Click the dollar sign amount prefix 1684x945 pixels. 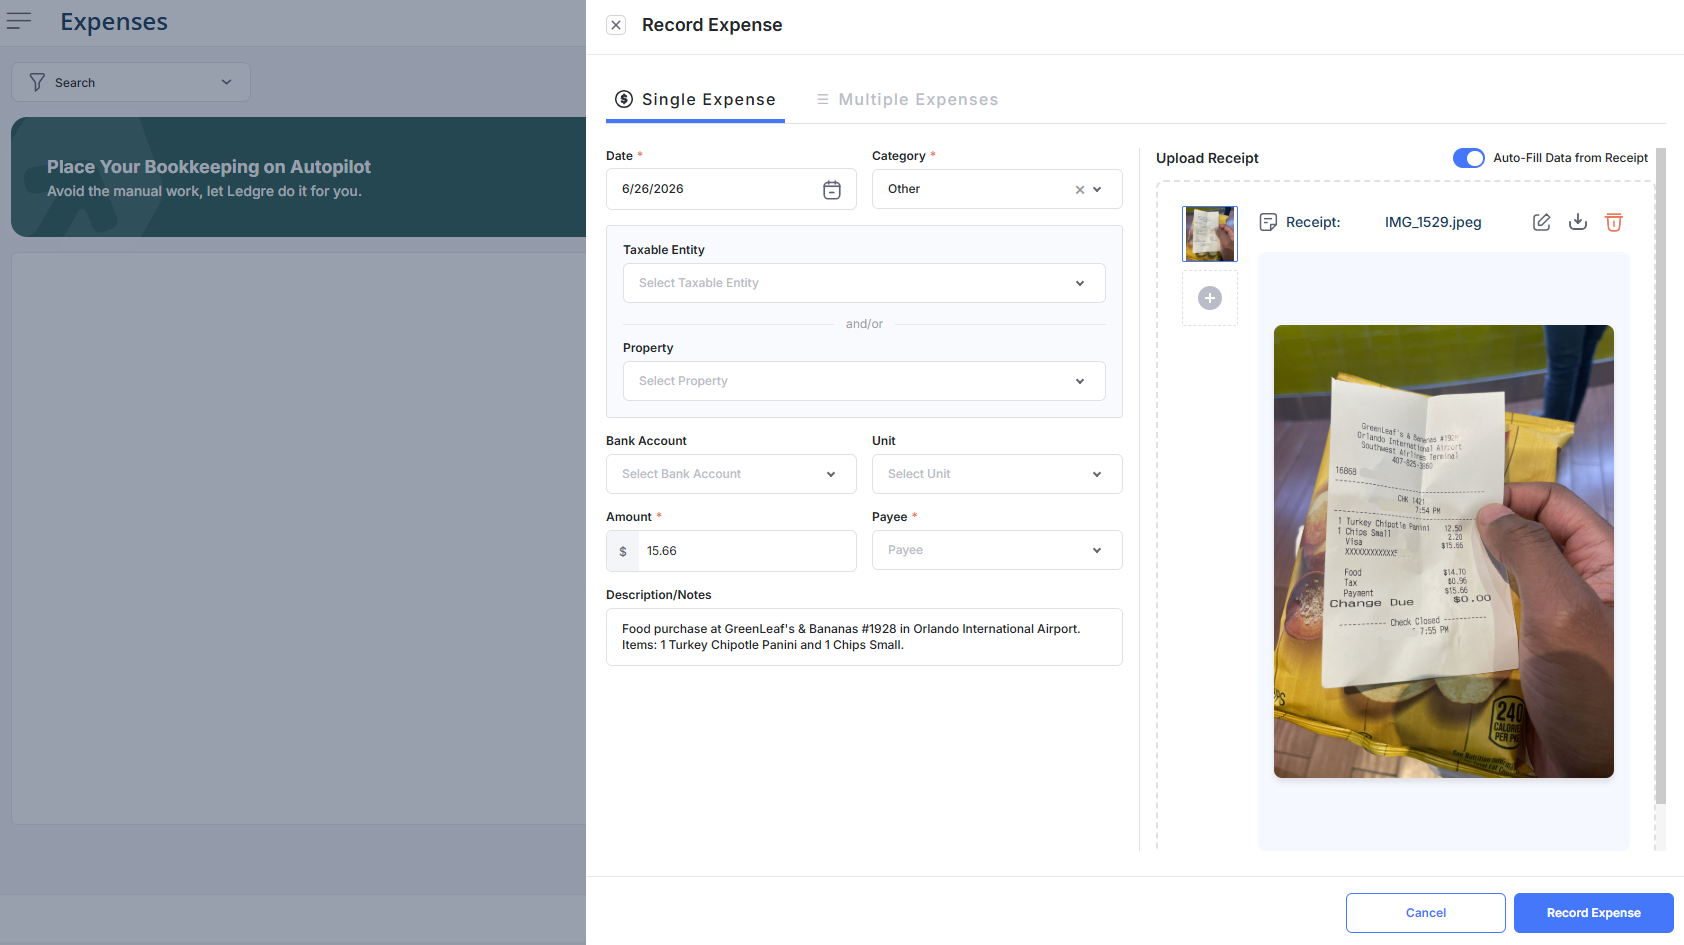[623, 551]
